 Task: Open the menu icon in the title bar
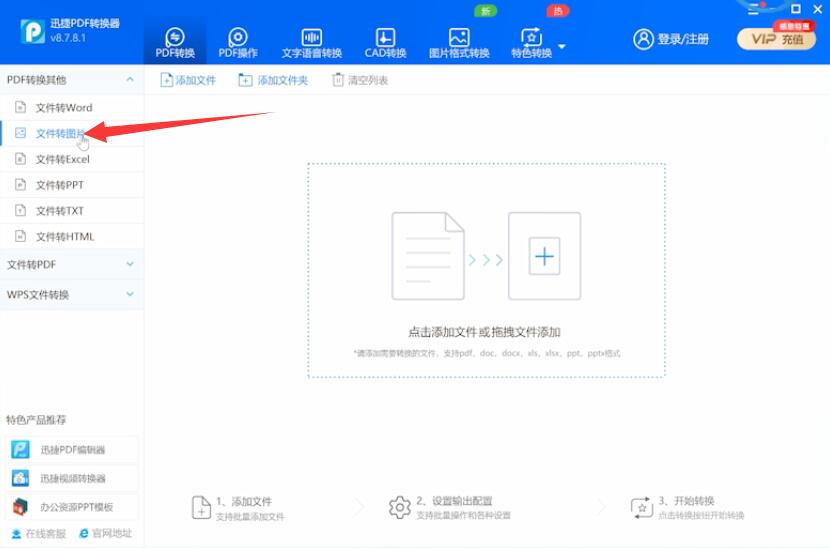pyautogui.click(x=754, y=9)
